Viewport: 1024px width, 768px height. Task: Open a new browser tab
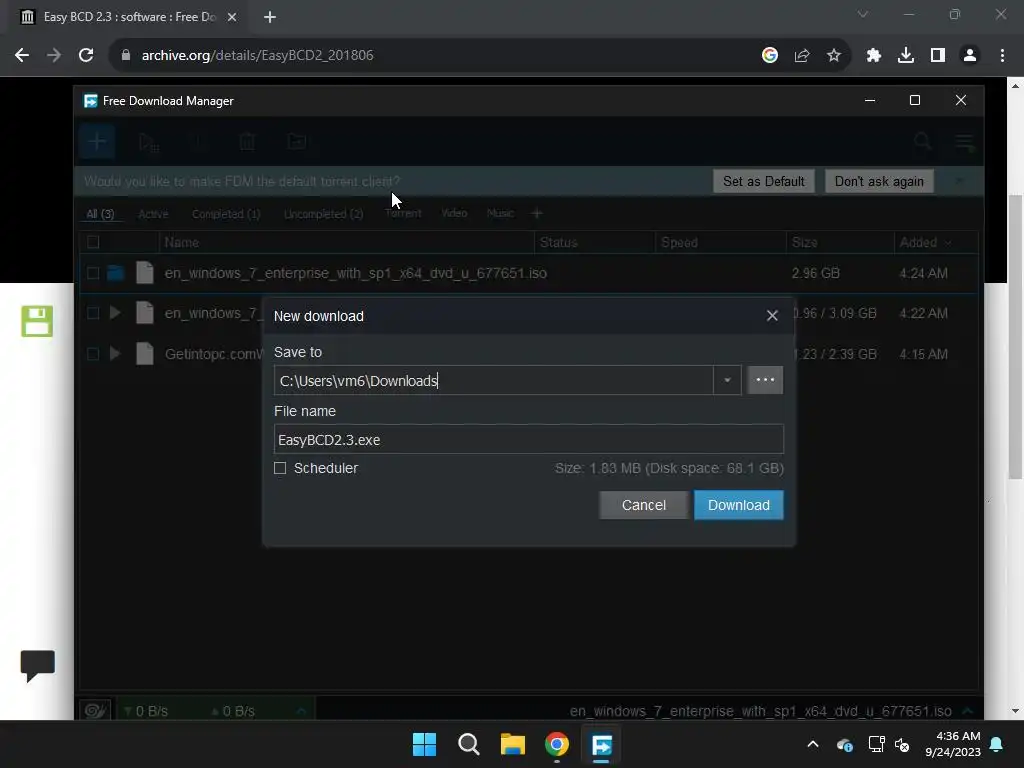(x=270, y=17)
